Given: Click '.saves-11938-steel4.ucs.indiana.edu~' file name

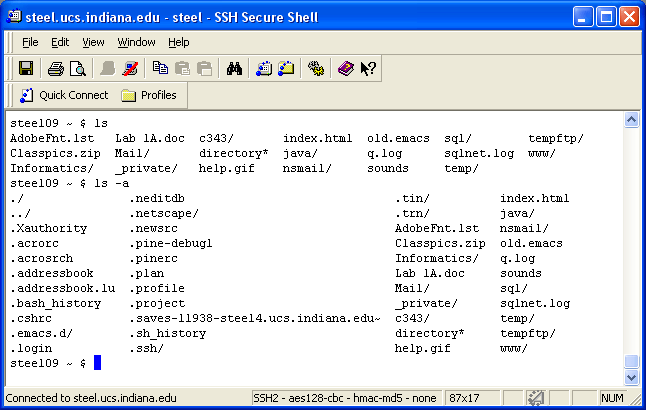Looking at the screenshot, I should pos(255,318).
